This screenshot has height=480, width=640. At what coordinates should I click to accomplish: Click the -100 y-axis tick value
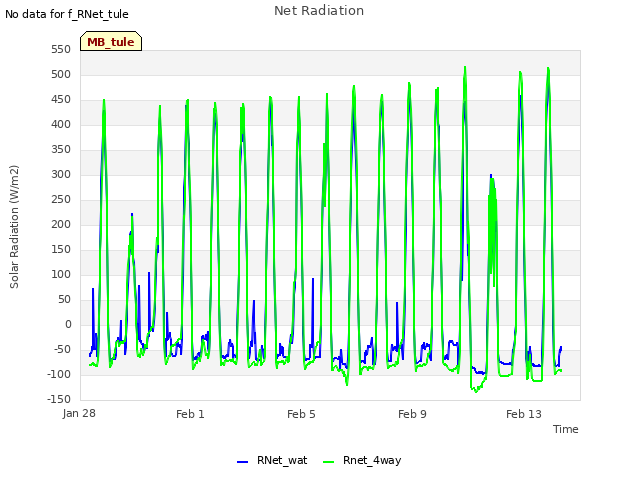pos(59,374)
